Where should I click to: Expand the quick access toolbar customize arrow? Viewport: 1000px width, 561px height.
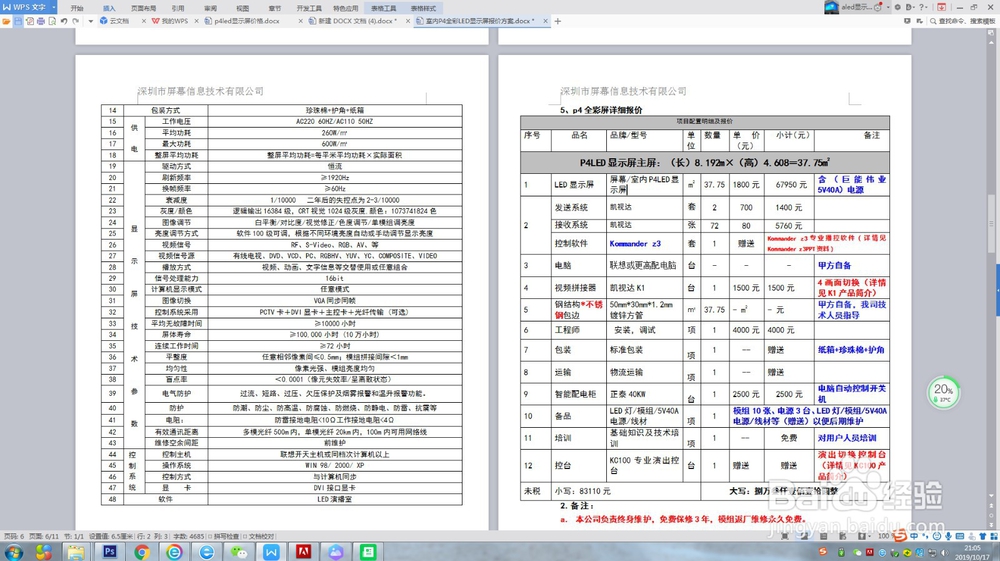pyautogui.click(x=90, y=21)
